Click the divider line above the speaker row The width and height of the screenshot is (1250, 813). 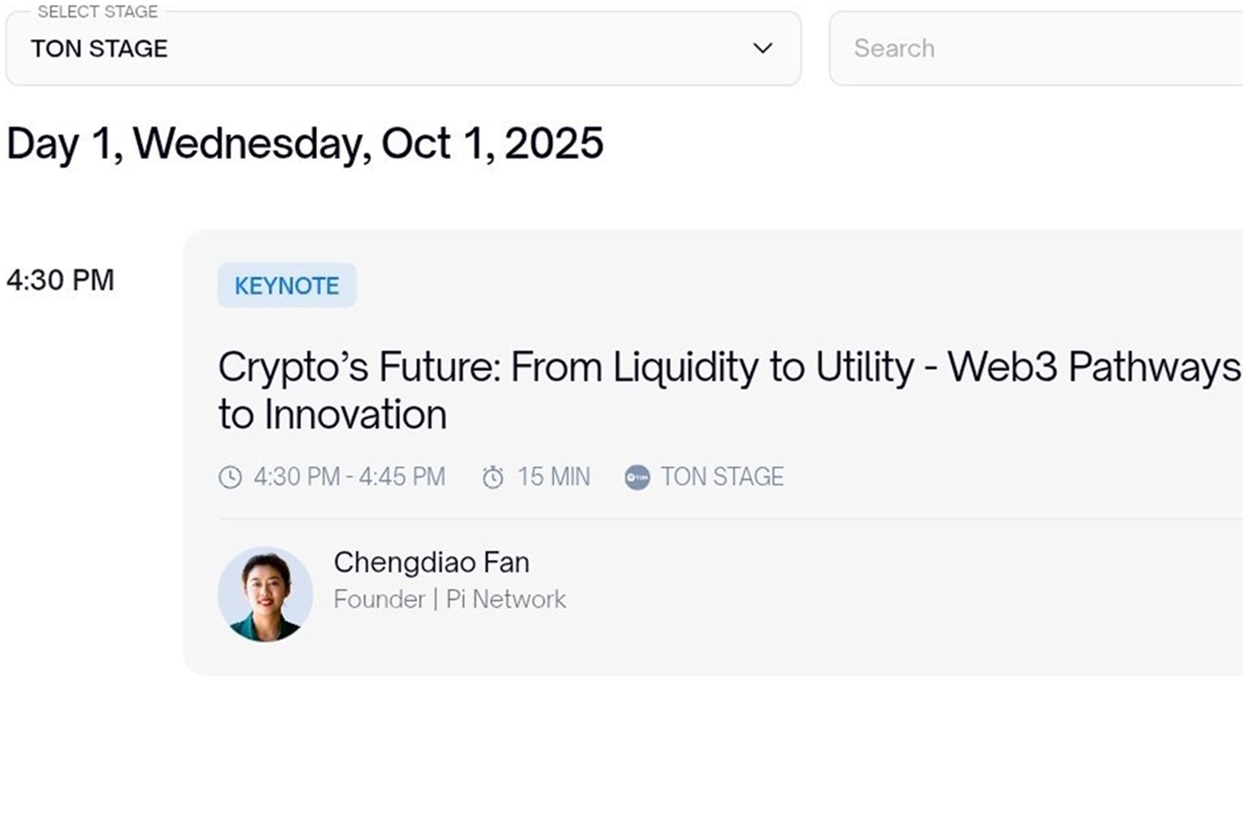click(730, 519)
